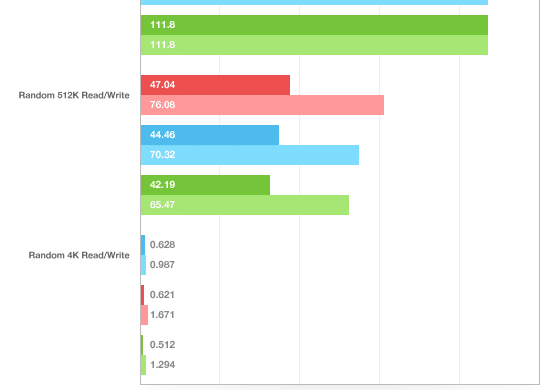Select the small light blue 0.987 bar

pos(144,265)
